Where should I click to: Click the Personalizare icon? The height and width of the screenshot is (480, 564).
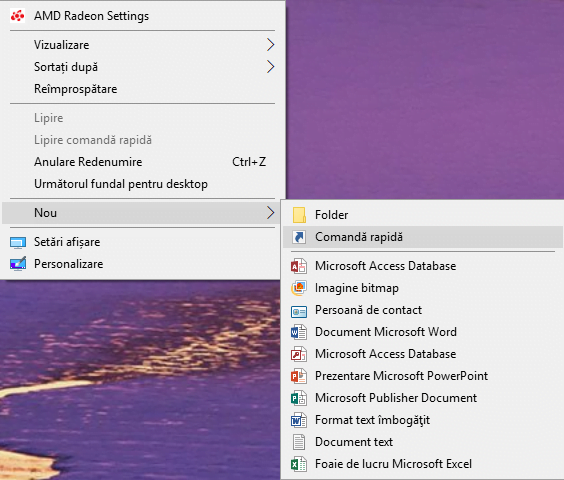point(18,264)
